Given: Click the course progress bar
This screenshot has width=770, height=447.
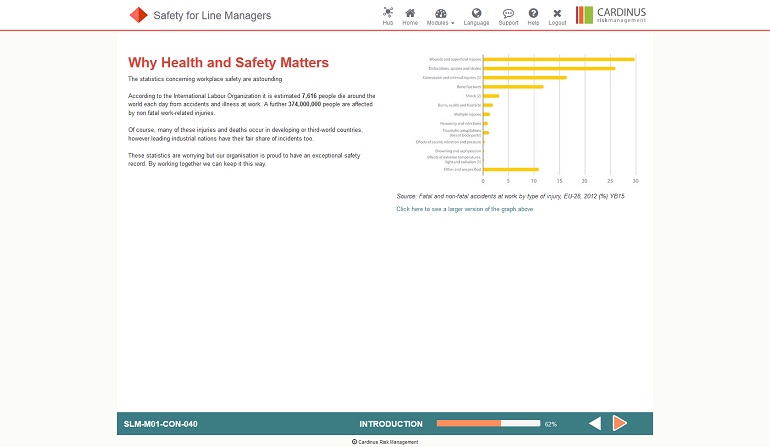Looking at the screenshot, I should click(488, 423).
